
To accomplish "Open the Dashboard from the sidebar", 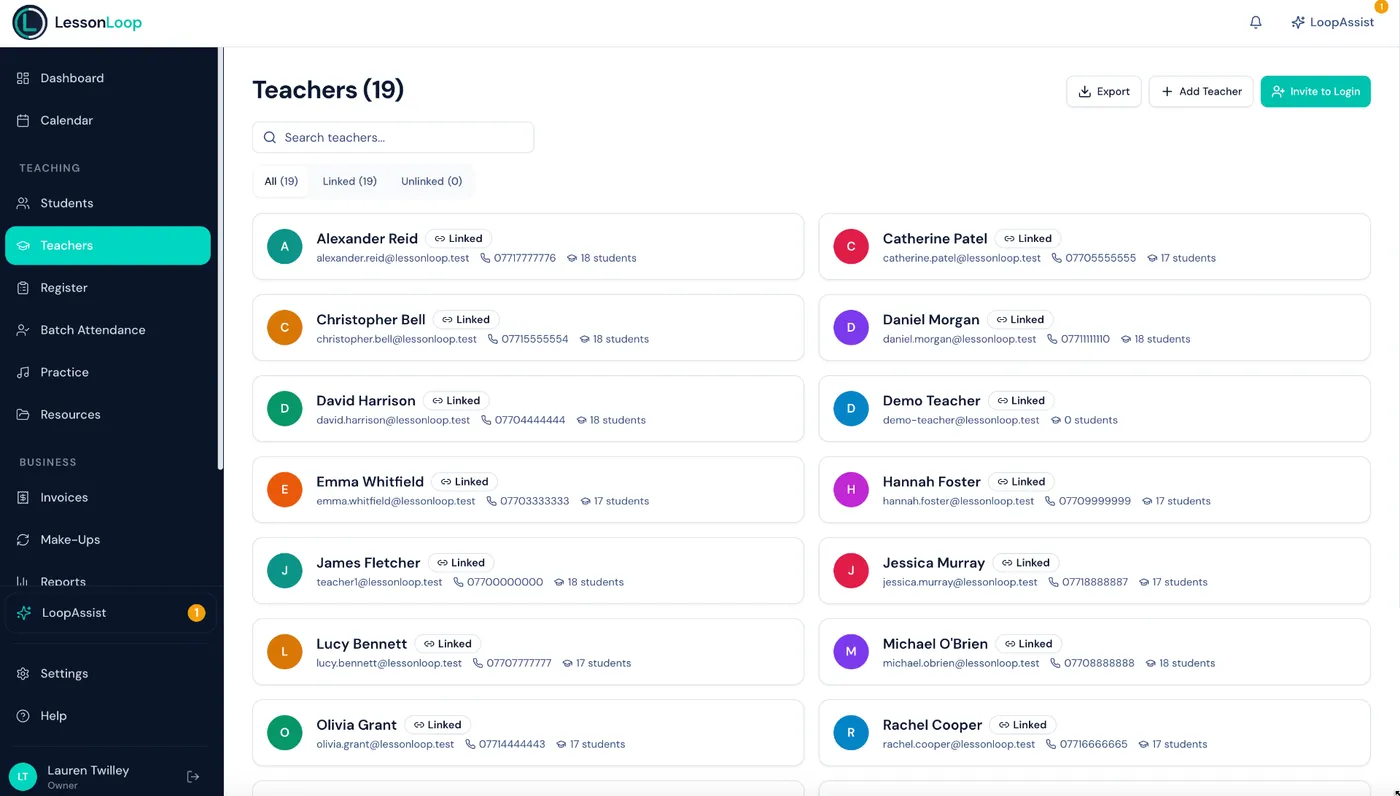I will point(71,77).
